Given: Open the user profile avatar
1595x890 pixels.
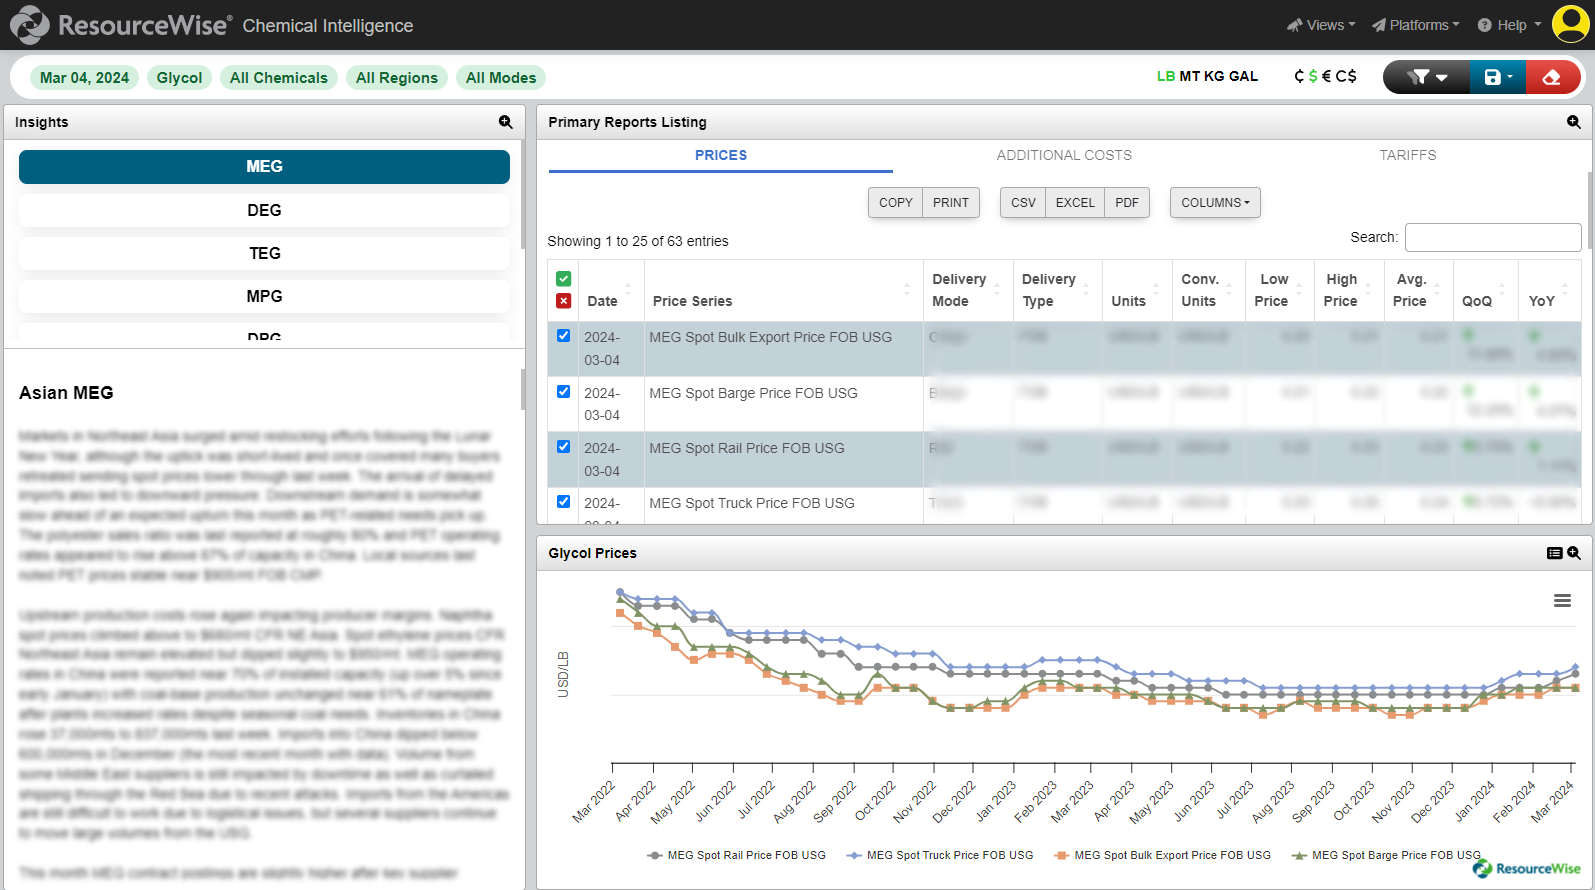Looking at the screenshot, I should tap(1570, 24).
